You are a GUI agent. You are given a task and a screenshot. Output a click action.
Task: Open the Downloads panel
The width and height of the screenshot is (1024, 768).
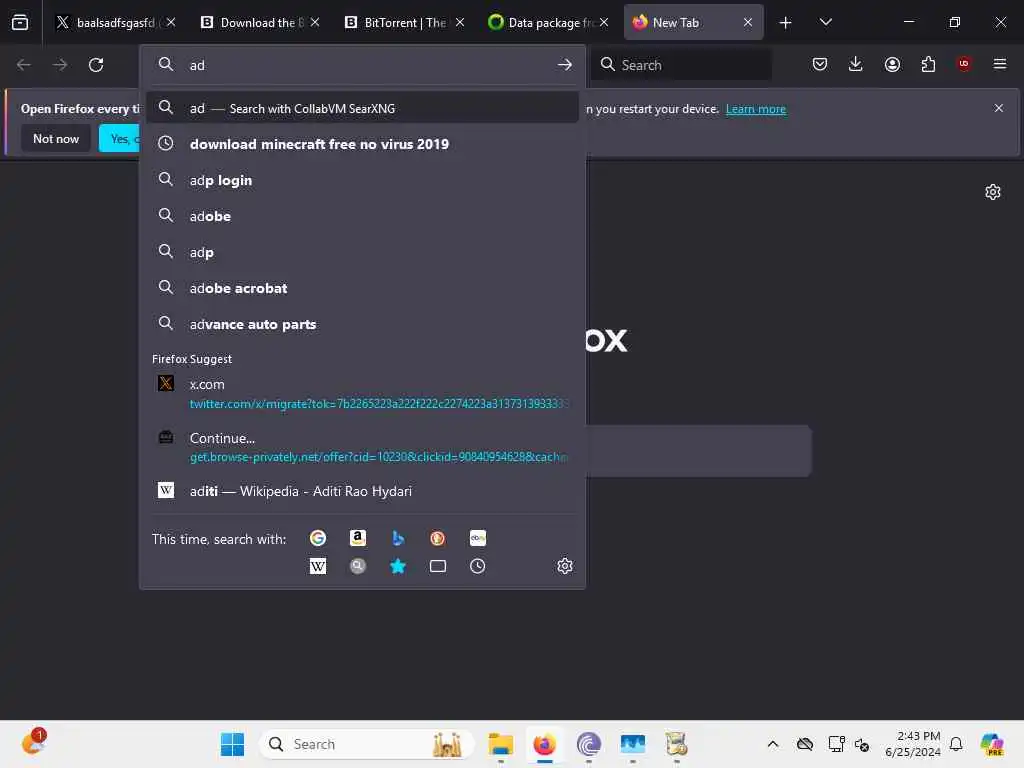pyautogui.click(x=856, y=64)
